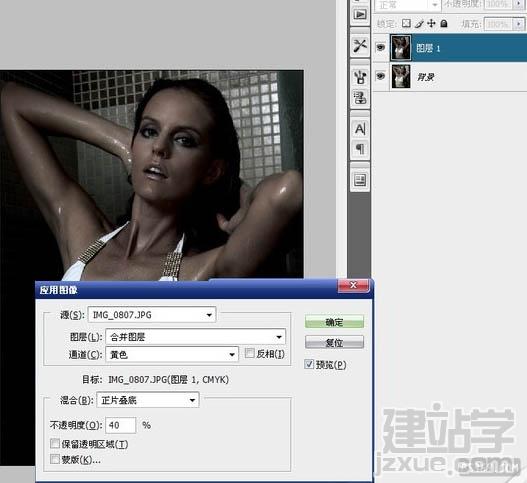Open the Layer Comps panel icon
Viewport: 527px width, 483px height.
point(360,180)
